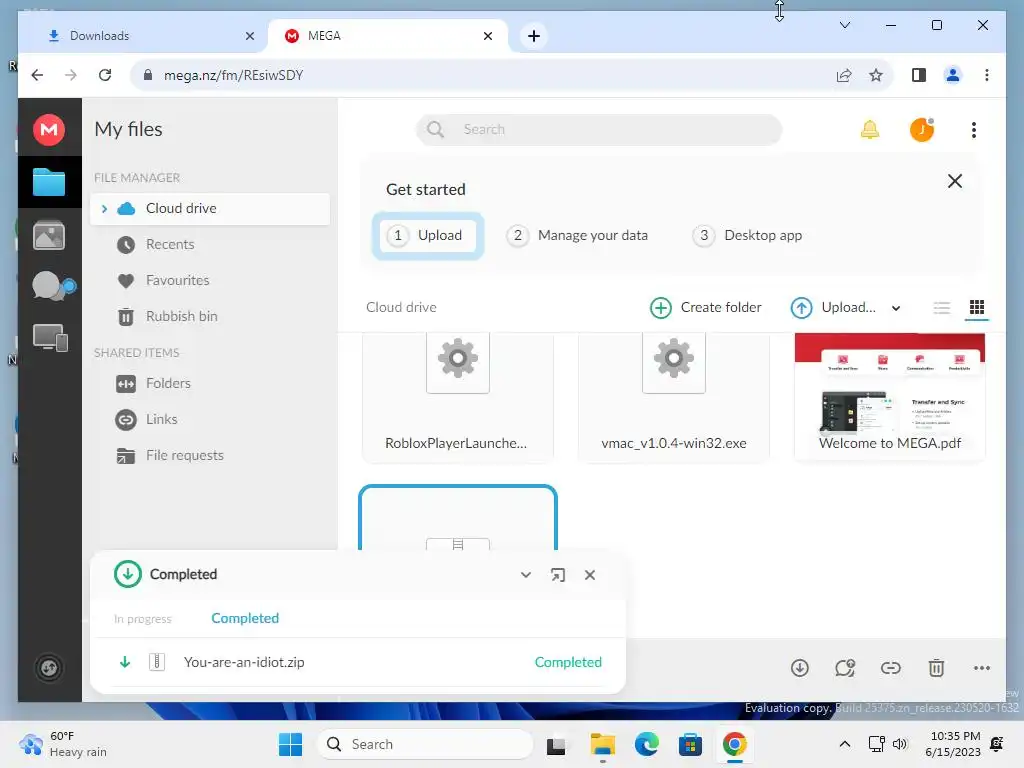
Task: Switch to list view
Action: [941, 308]
